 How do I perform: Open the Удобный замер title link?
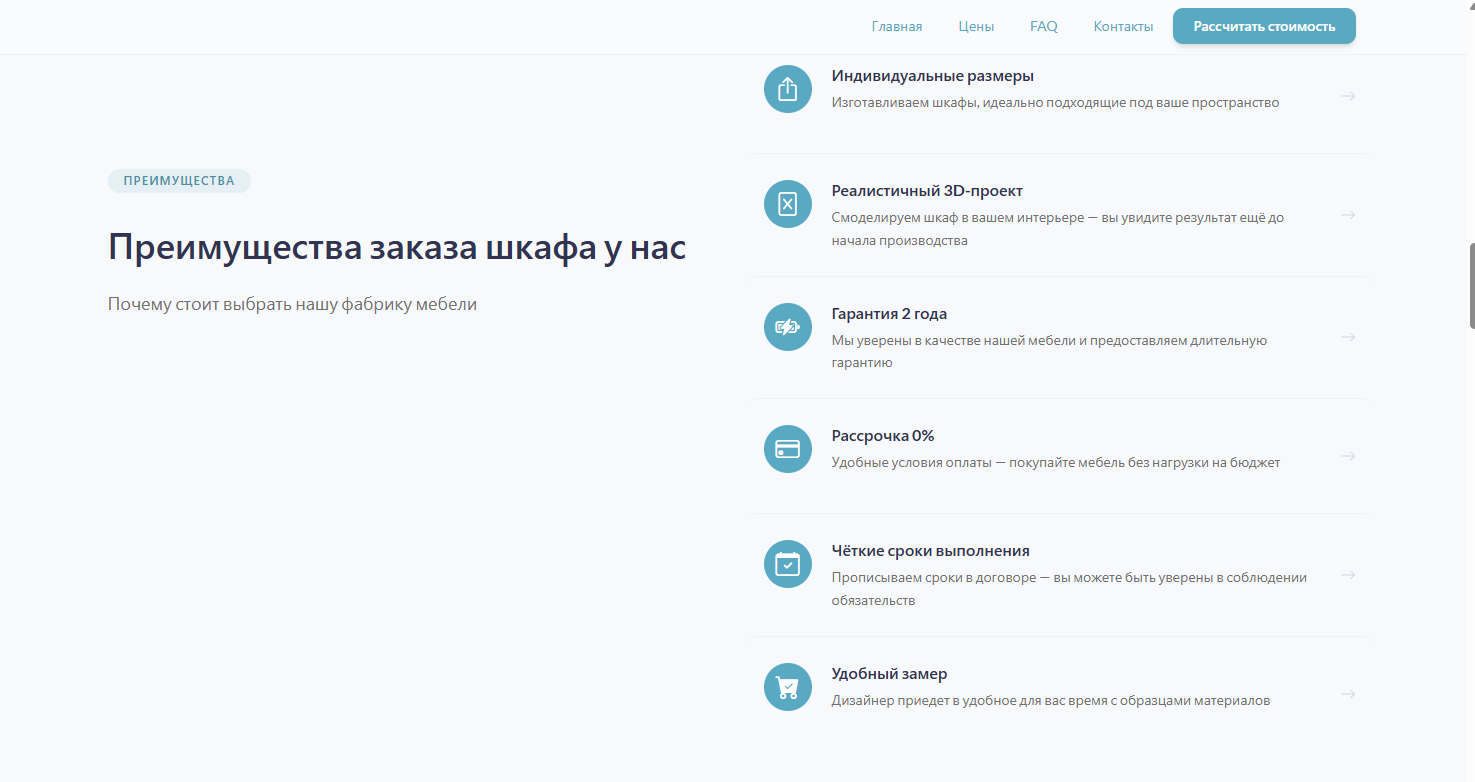click(889, 674)
